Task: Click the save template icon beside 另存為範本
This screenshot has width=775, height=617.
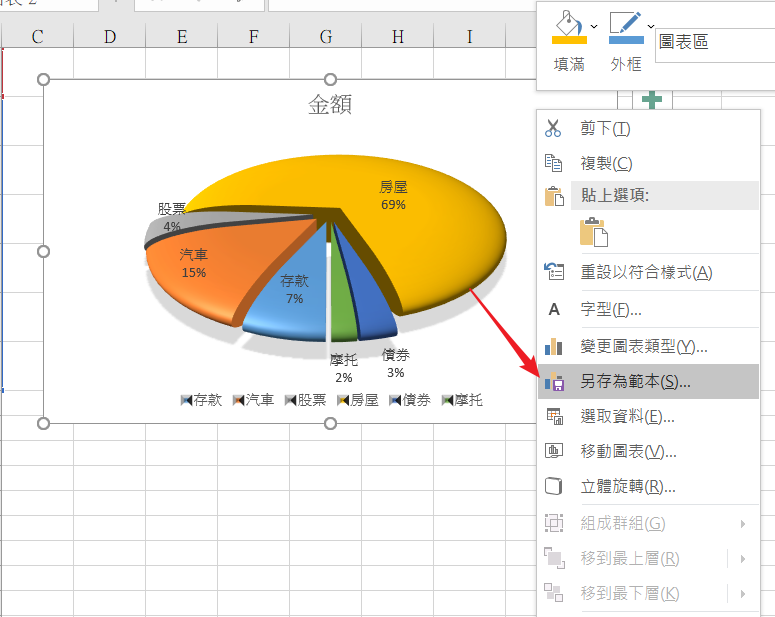Action: pos(554,382)
